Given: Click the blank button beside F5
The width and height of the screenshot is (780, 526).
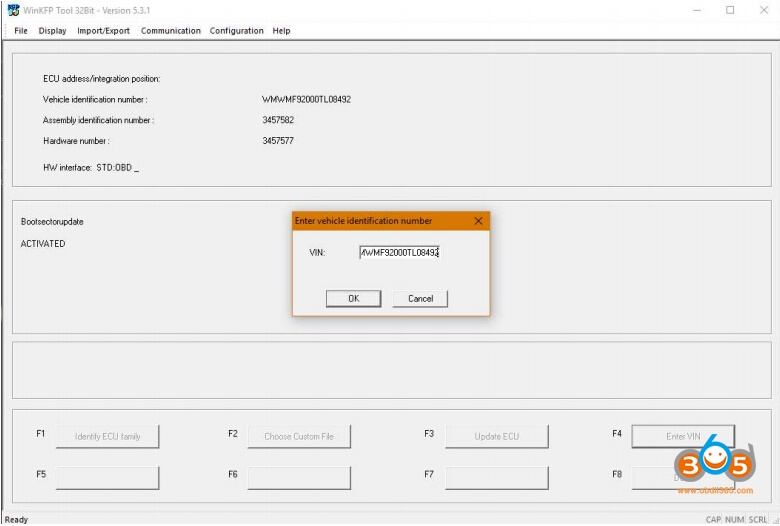Looking at the screenshot, I should tap(107, 476).
